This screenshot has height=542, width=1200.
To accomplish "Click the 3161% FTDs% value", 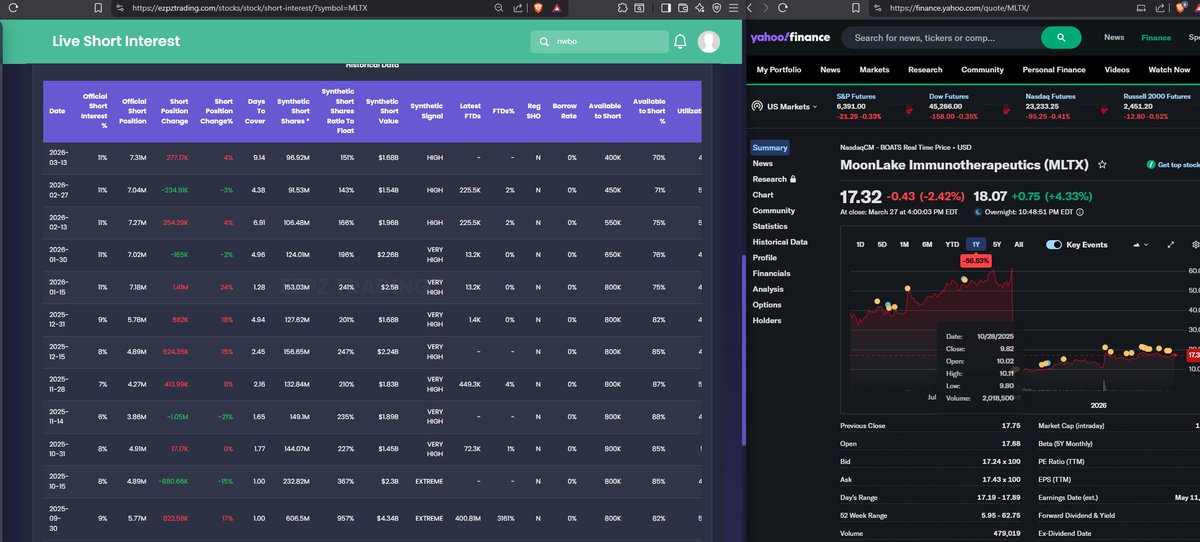I will click(x=506, y=518).
